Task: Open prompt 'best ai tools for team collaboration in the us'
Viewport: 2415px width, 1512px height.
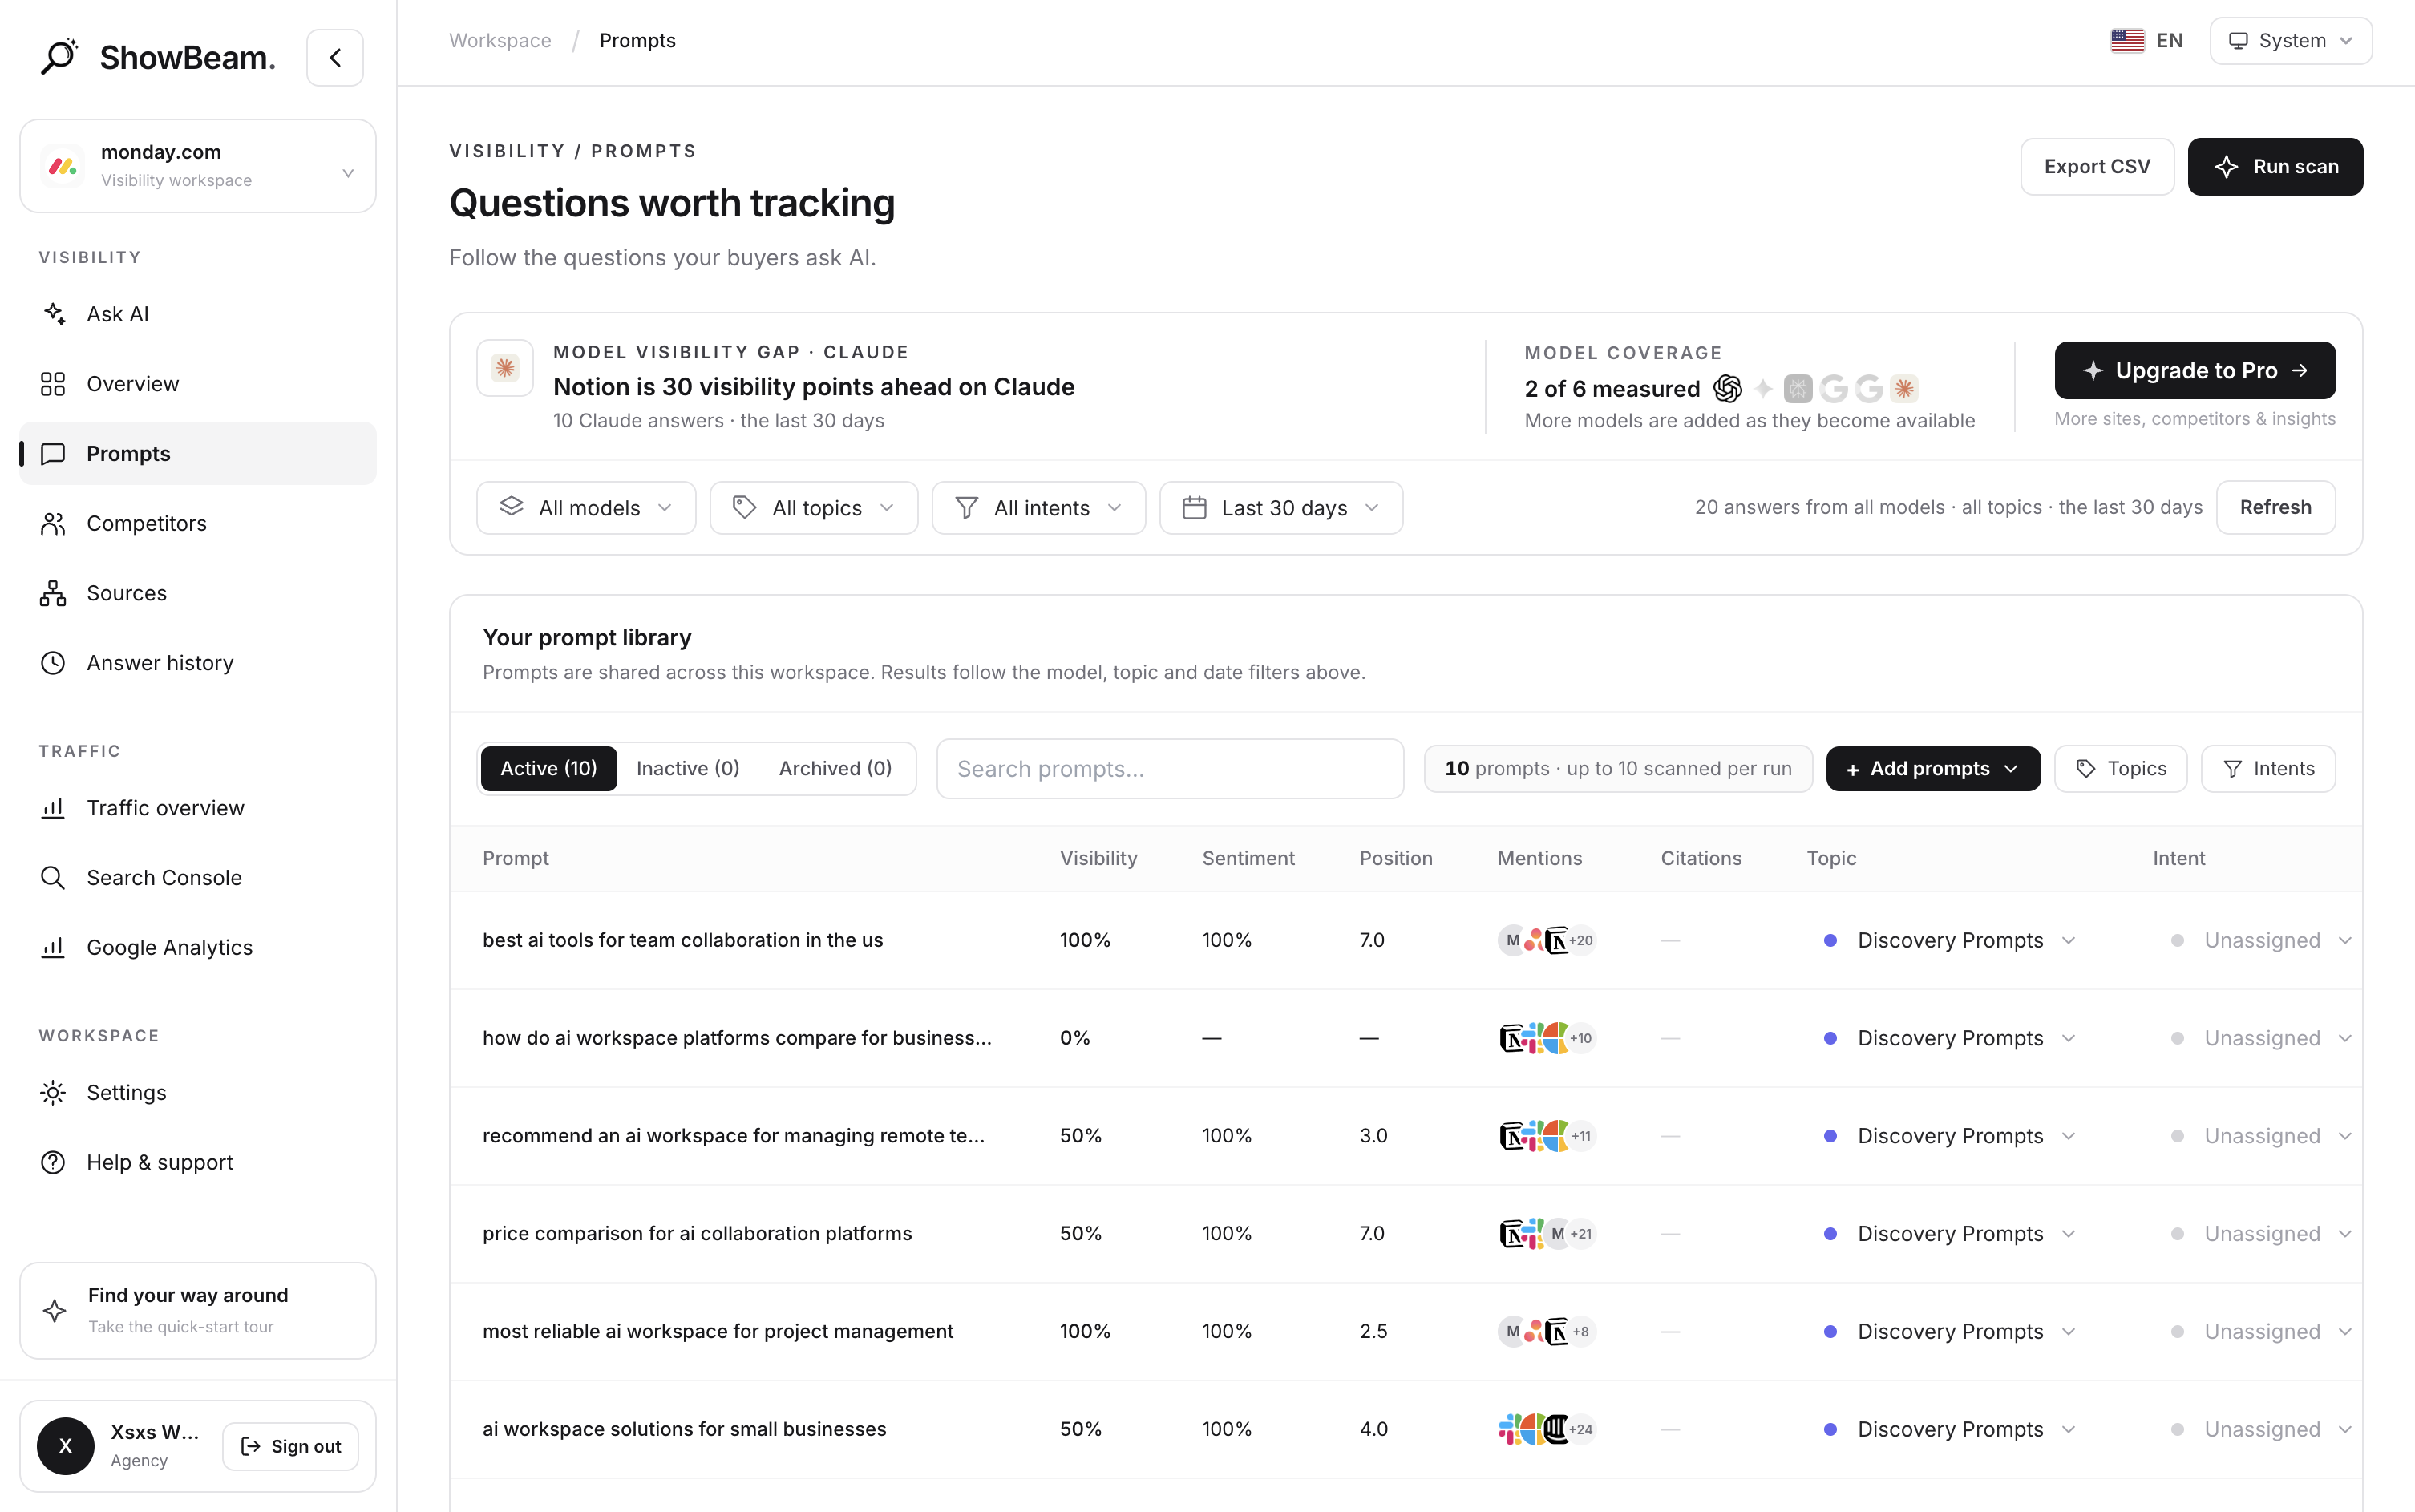Action: pos(683,940)
